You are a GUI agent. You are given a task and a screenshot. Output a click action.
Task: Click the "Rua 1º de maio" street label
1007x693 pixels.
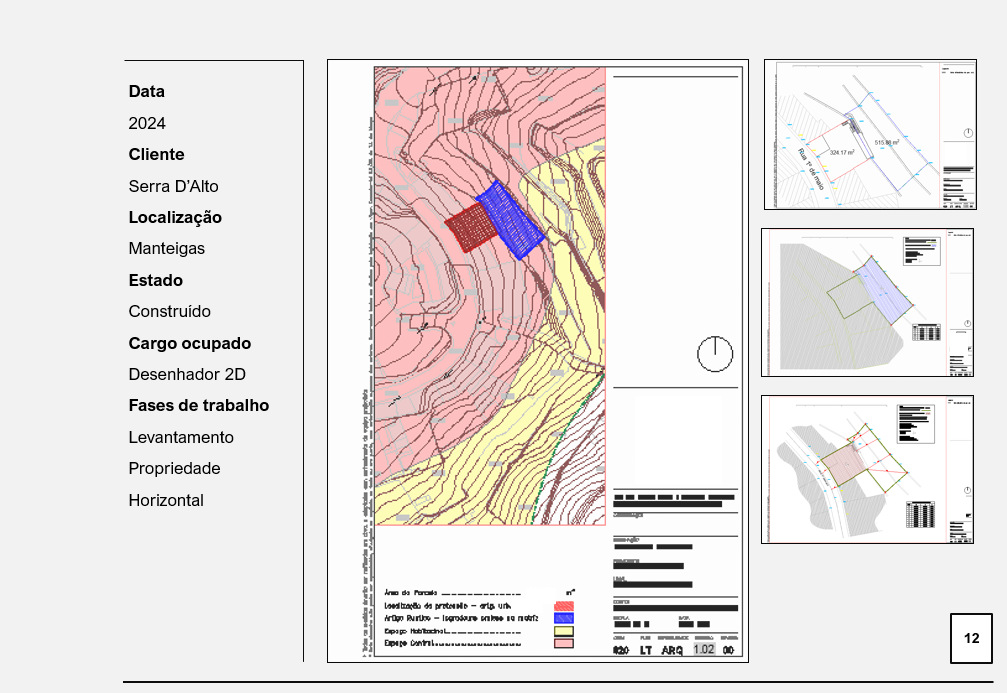[x=810, y=169]
